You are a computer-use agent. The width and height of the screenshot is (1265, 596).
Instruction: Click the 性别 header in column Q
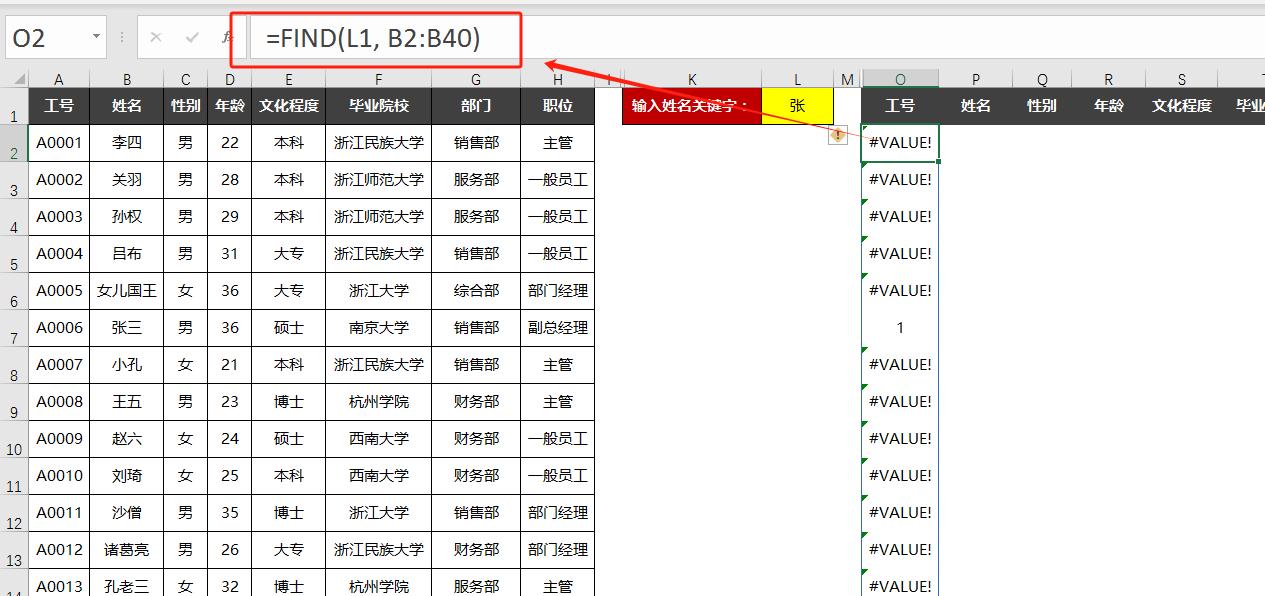pos(1042,105)
